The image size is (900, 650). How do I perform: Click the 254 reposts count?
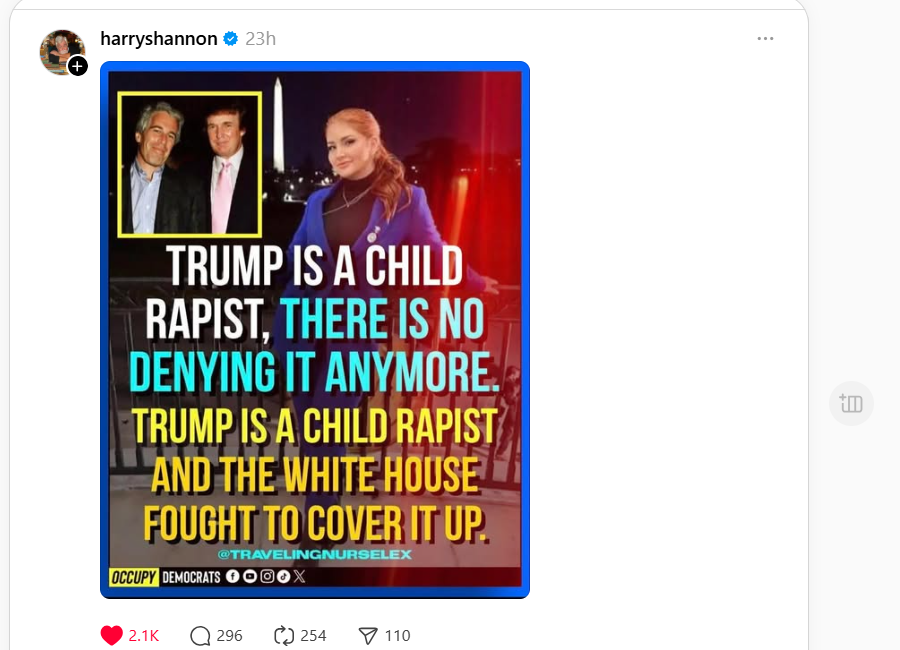tap(313, 635)
